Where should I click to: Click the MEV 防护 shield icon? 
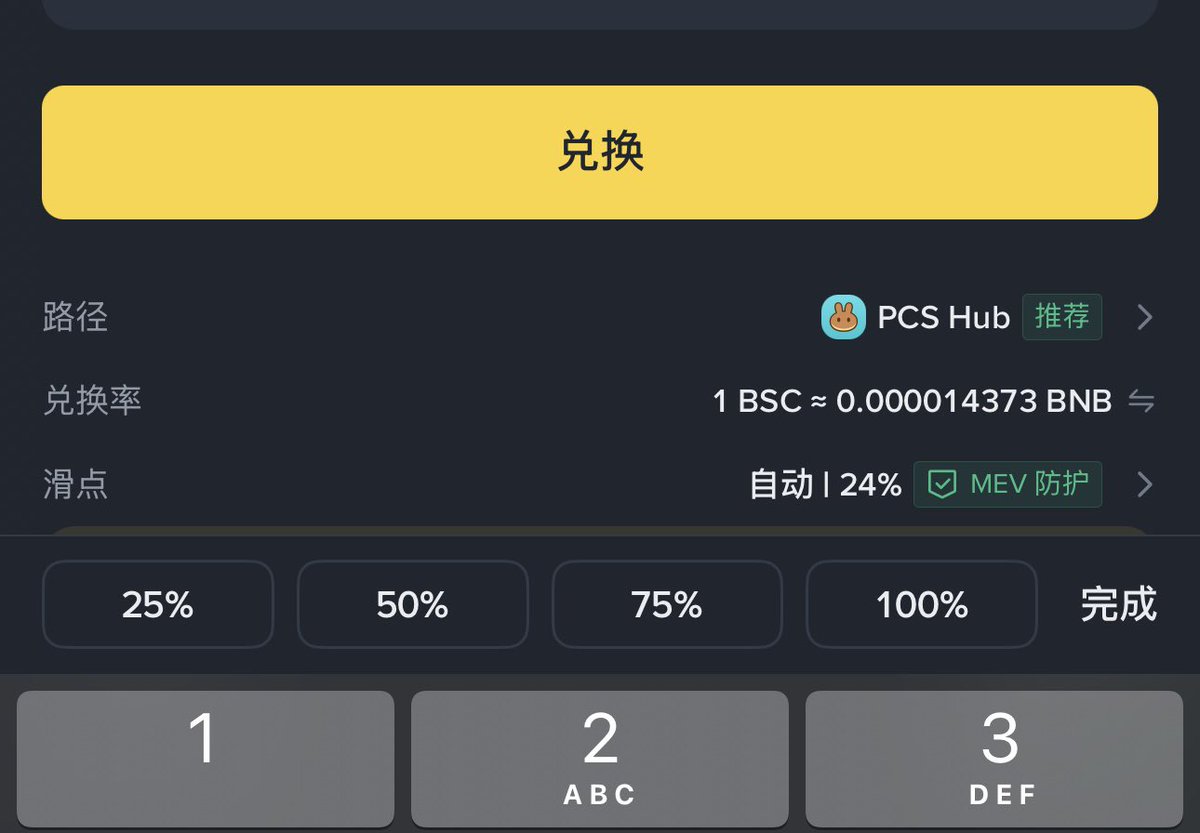[x=942, y=485]
